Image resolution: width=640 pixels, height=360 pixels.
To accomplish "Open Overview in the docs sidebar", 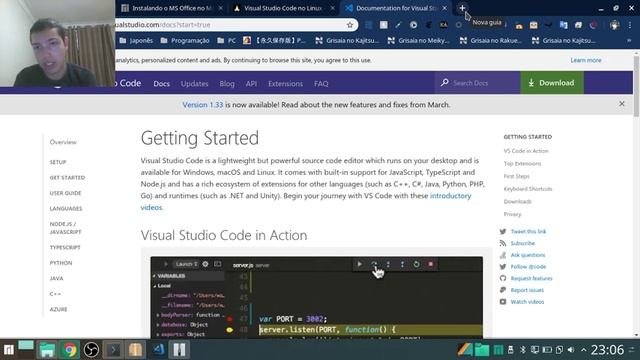I will point(63,142).
